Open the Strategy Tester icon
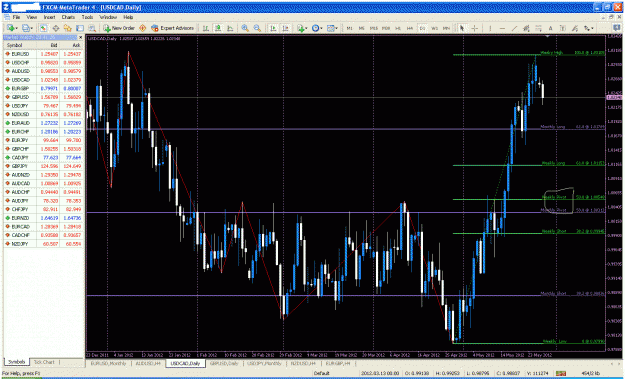 [x=92, y=28]
